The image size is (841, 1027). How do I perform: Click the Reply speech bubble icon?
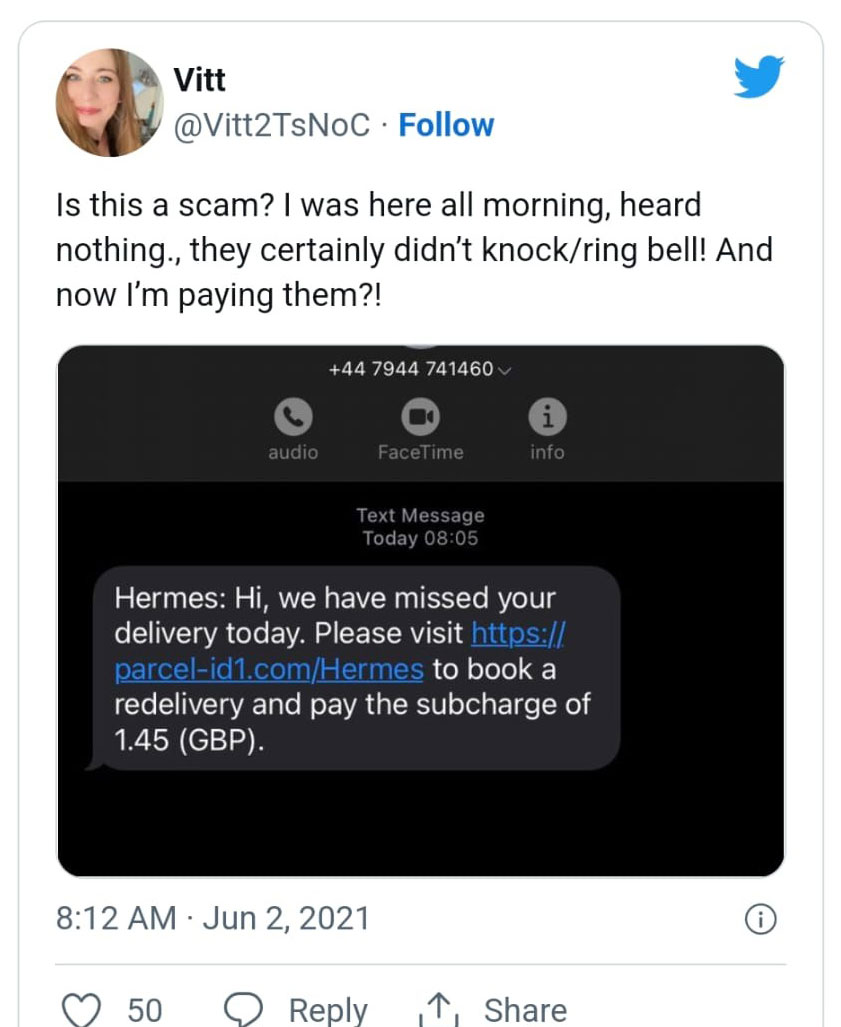click(242, 1008)
